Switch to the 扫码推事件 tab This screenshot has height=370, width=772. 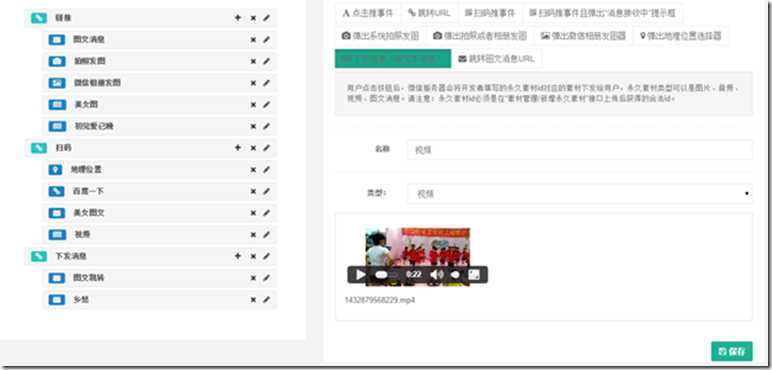coord(489,13)
